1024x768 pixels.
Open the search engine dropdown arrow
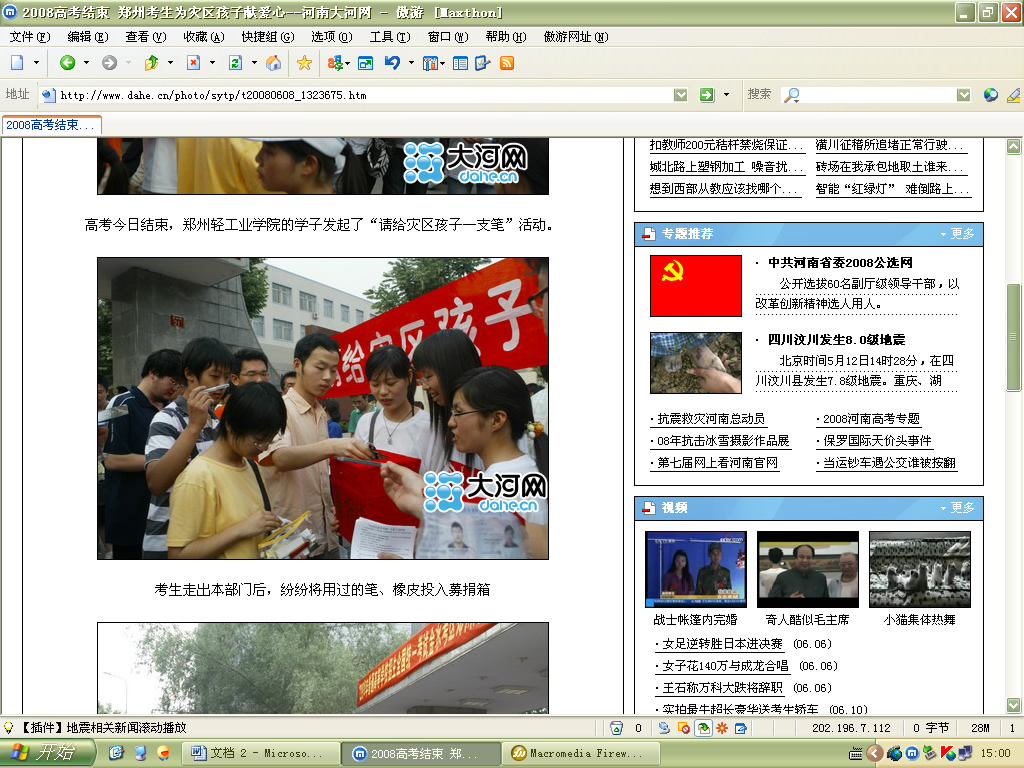963,95
